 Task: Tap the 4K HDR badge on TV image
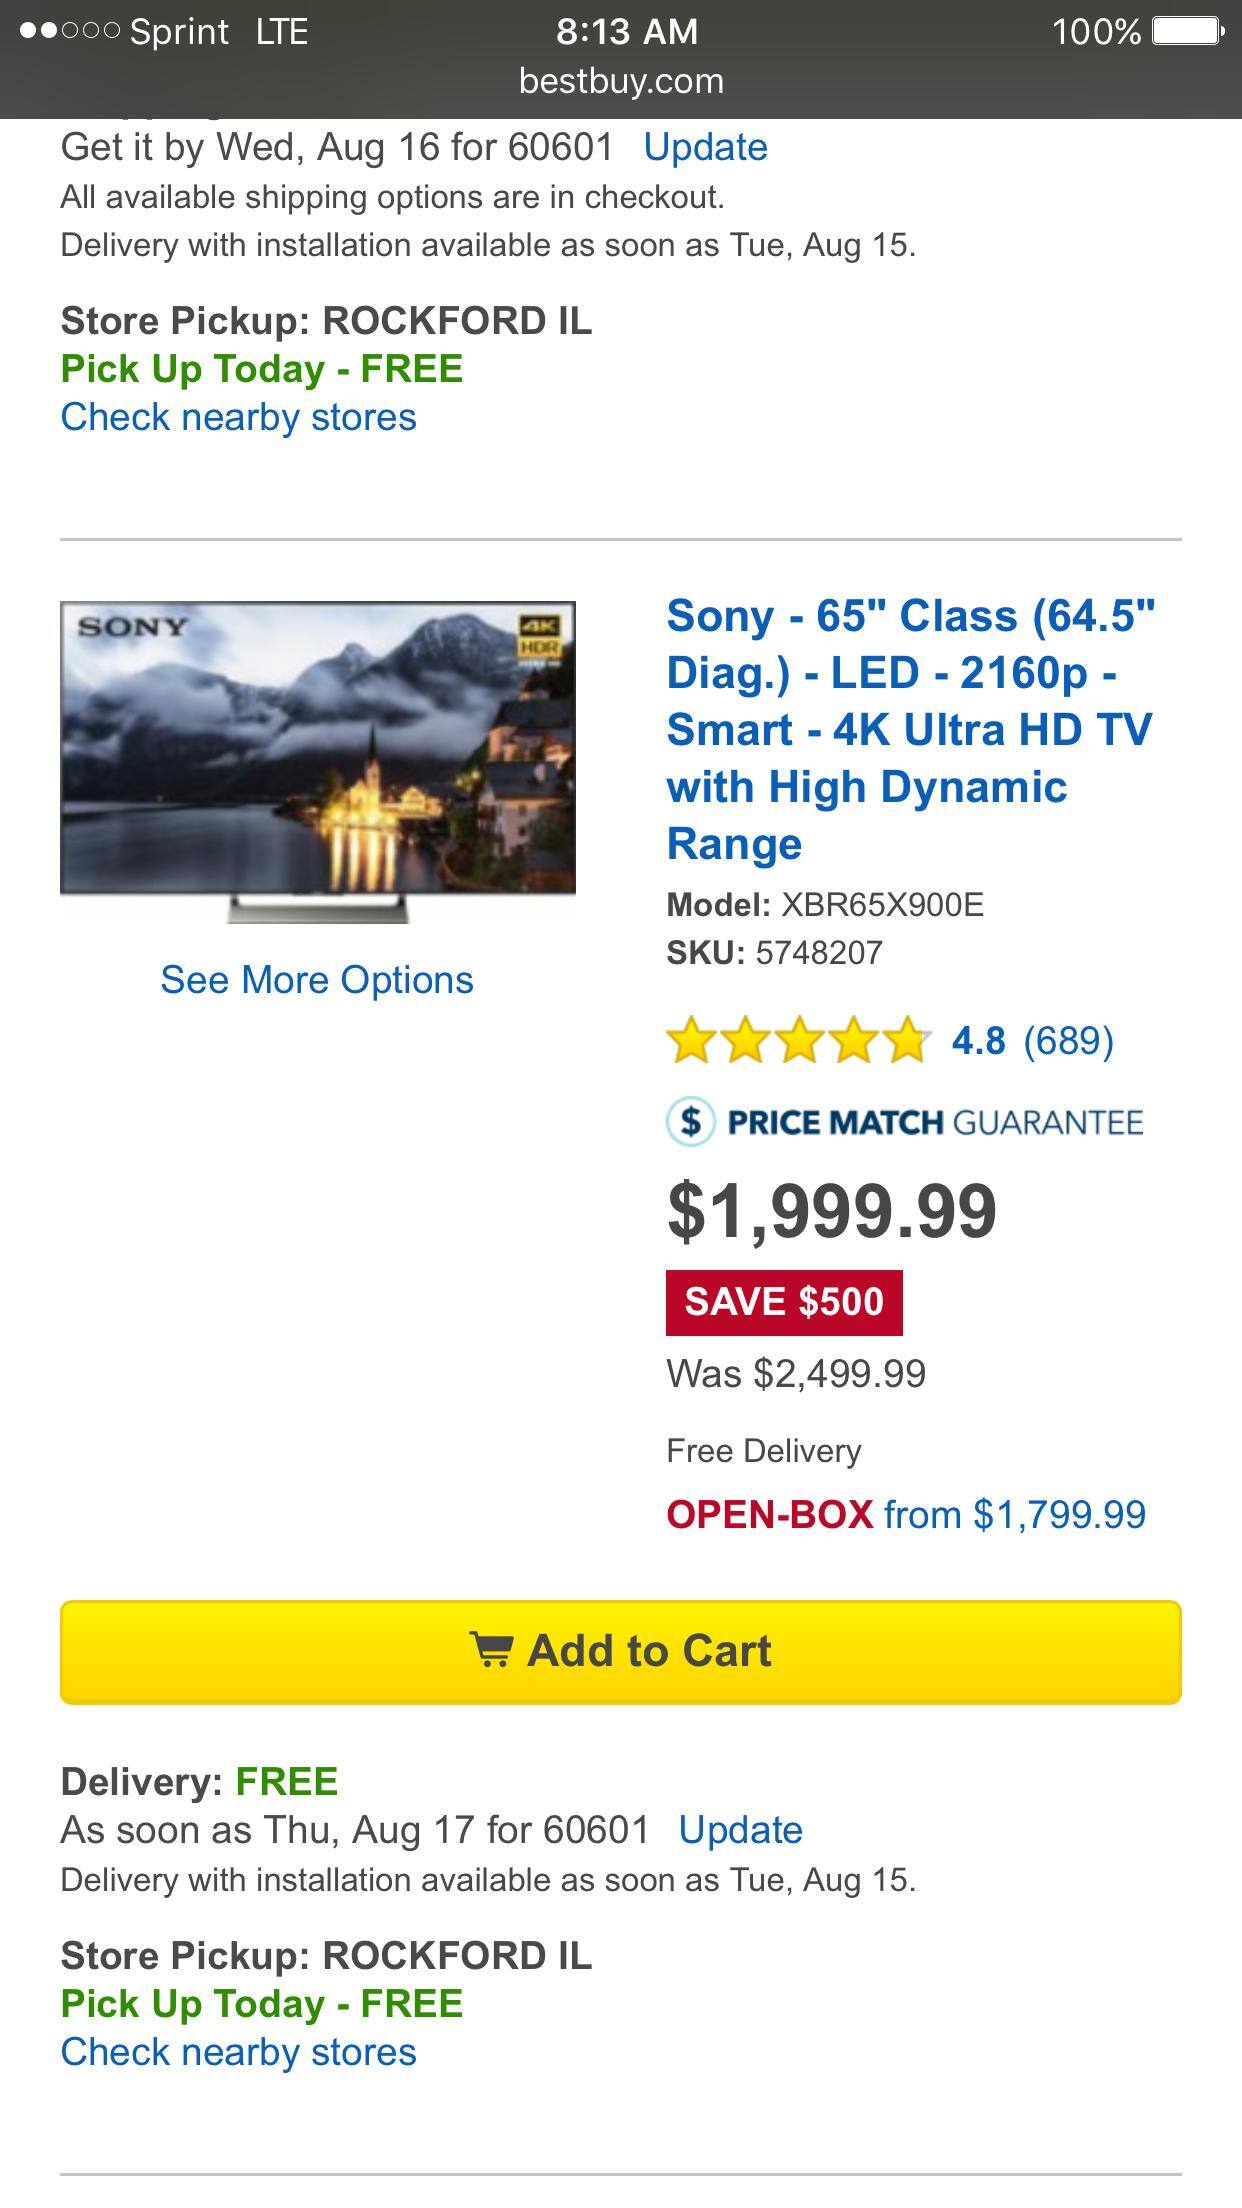(540, 636)
